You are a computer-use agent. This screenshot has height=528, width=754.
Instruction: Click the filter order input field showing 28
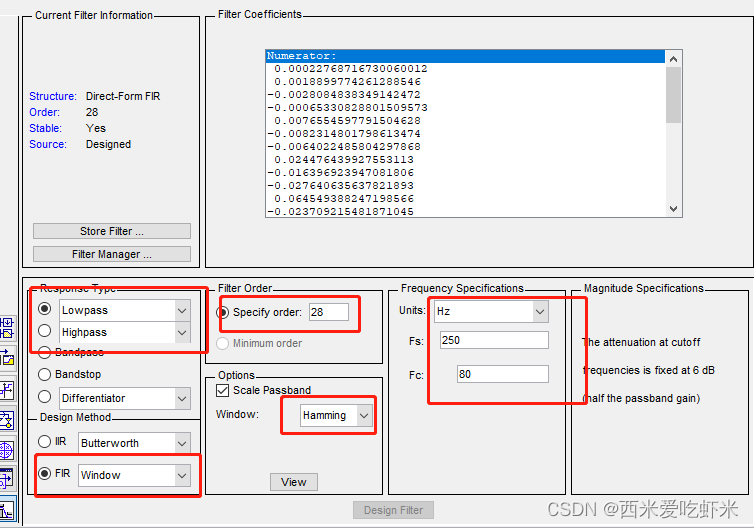click(x=329, y=312)
